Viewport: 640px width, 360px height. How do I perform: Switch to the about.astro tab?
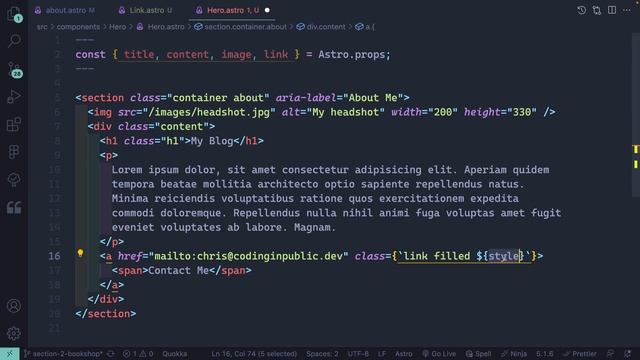coord(65,10)
